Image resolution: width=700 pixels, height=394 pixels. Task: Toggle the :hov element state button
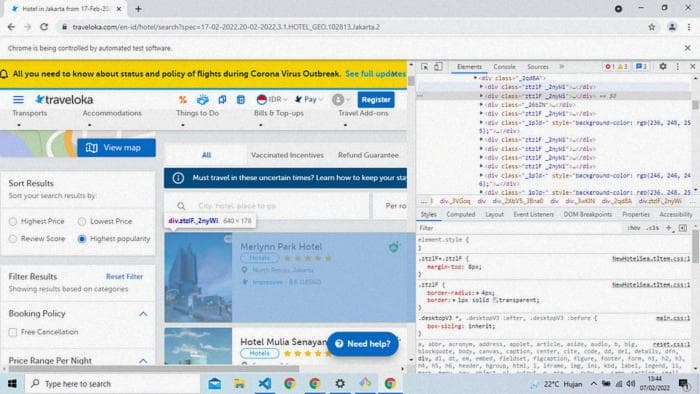coord(633,228)
